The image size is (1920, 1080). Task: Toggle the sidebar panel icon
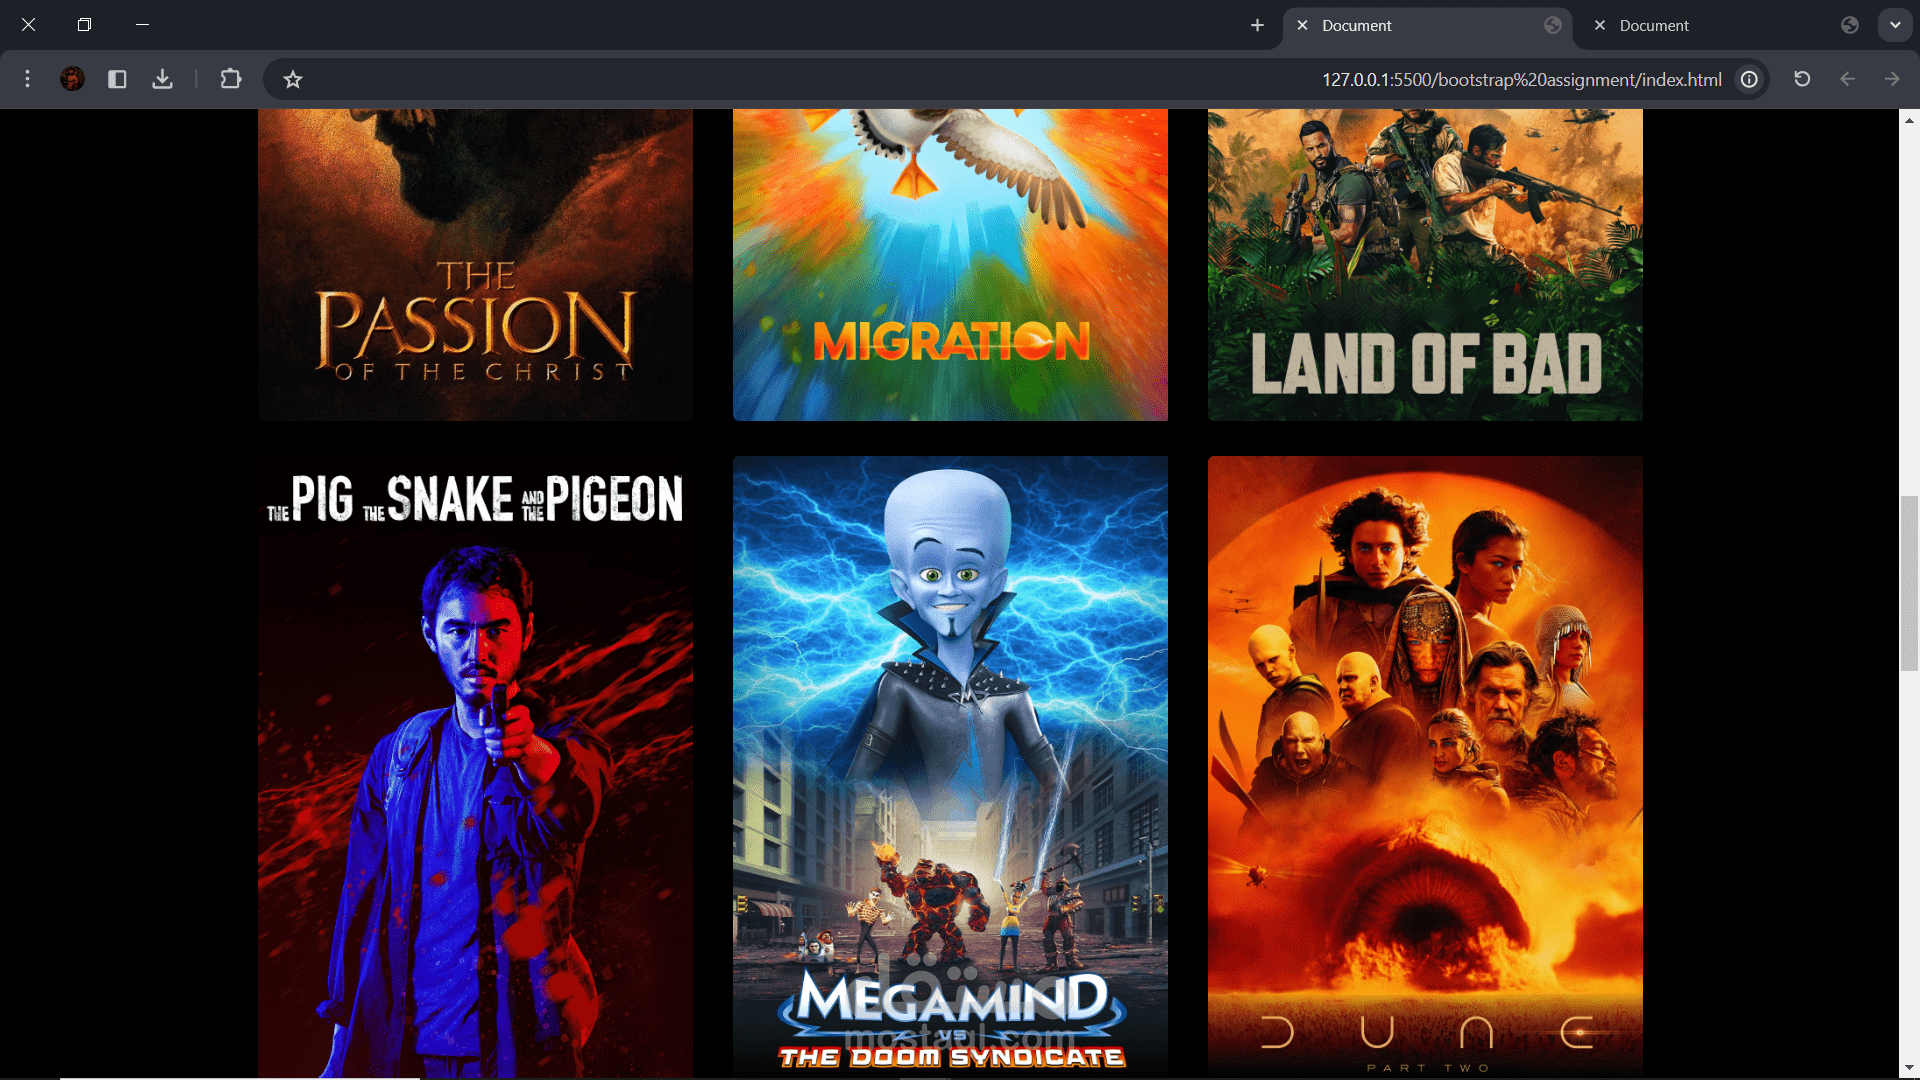tap(117, 79)
